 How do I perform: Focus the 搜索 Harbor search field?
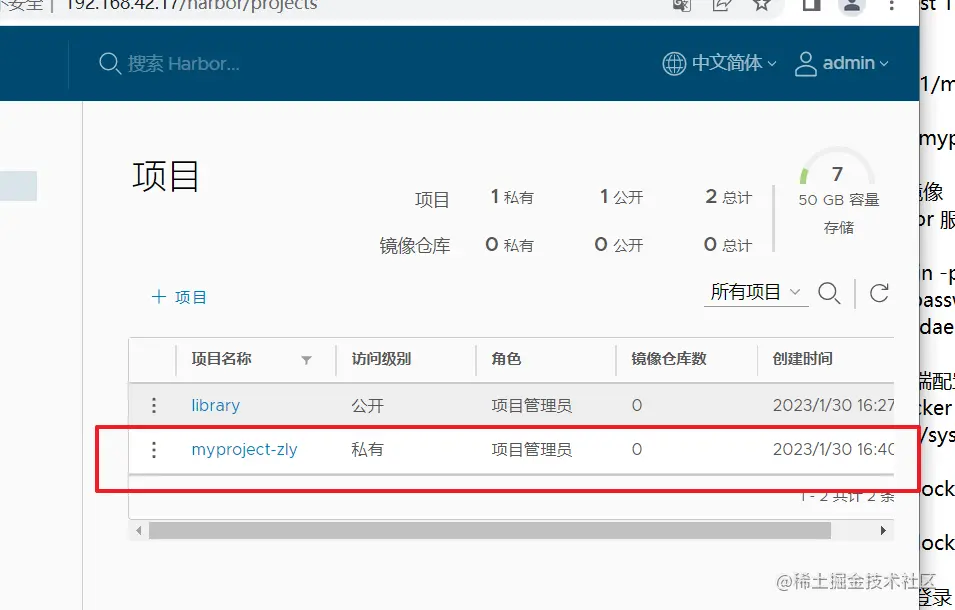coord(183,63)
